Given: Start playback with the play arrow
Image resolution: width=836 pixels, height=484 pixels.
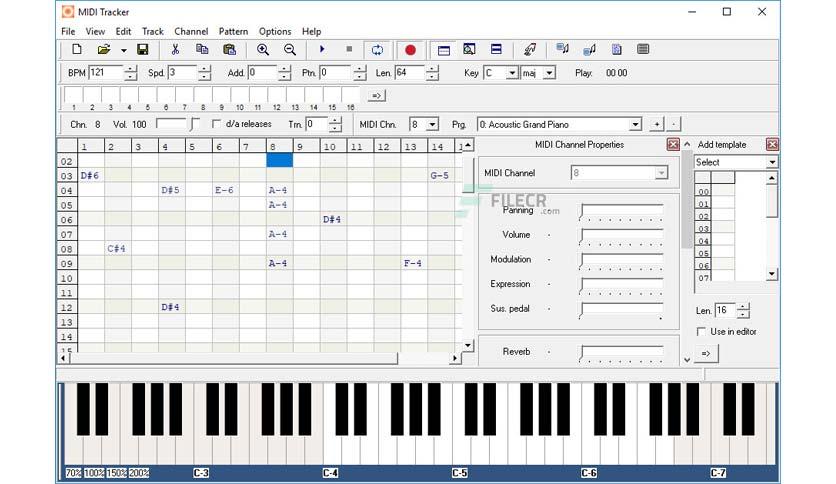Looking at the screenshot, I should tap(322, 50).
